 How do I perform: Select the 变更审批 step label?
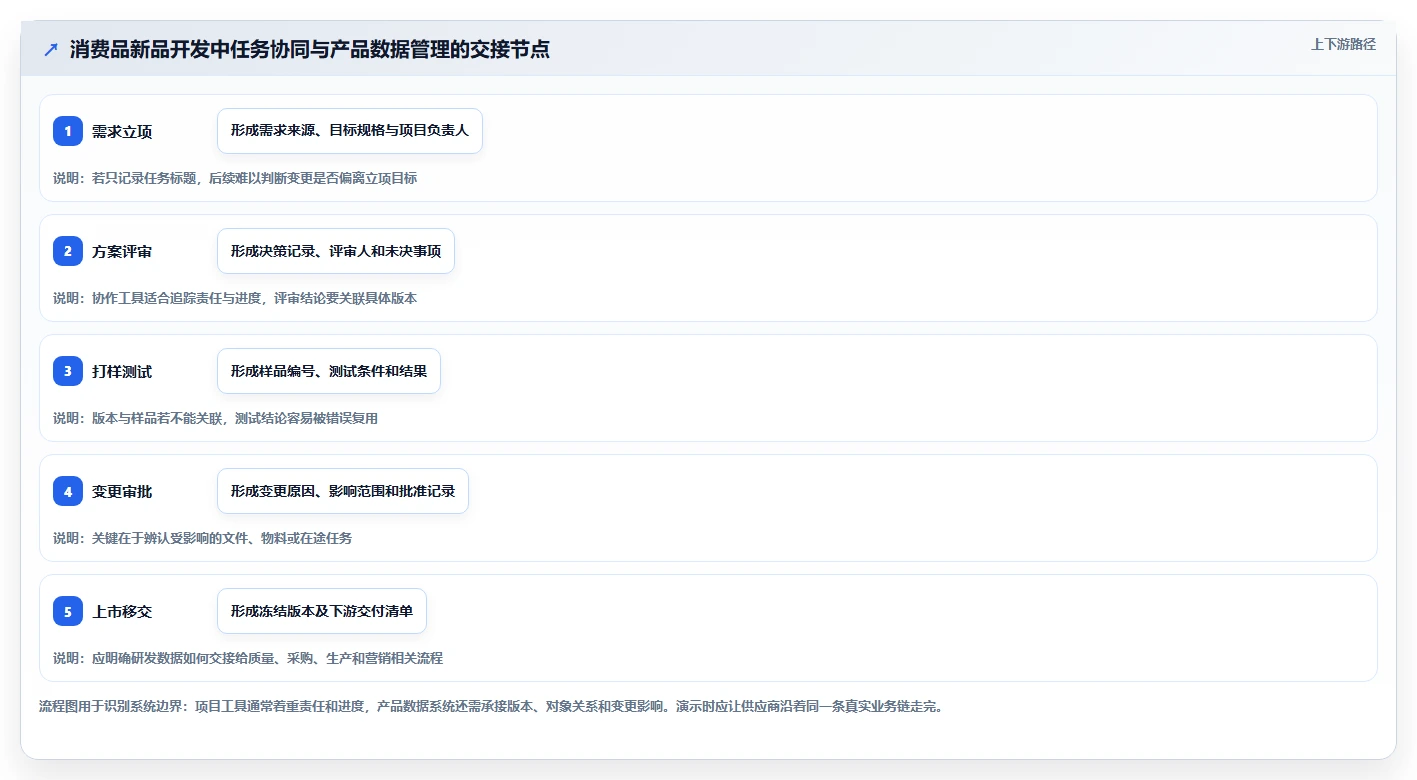coord(122,492)
